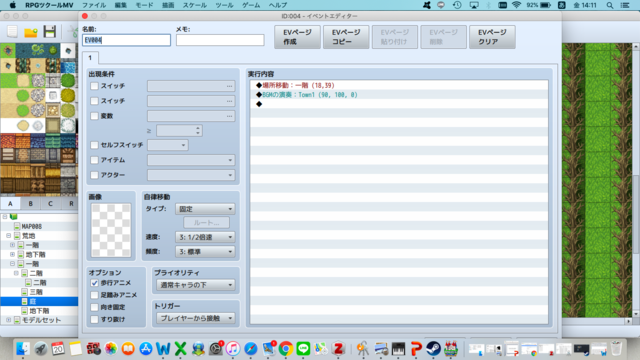This screenshot has width=640, height=360.
Task: Open the ツール menu
Action: pos(224,5)
